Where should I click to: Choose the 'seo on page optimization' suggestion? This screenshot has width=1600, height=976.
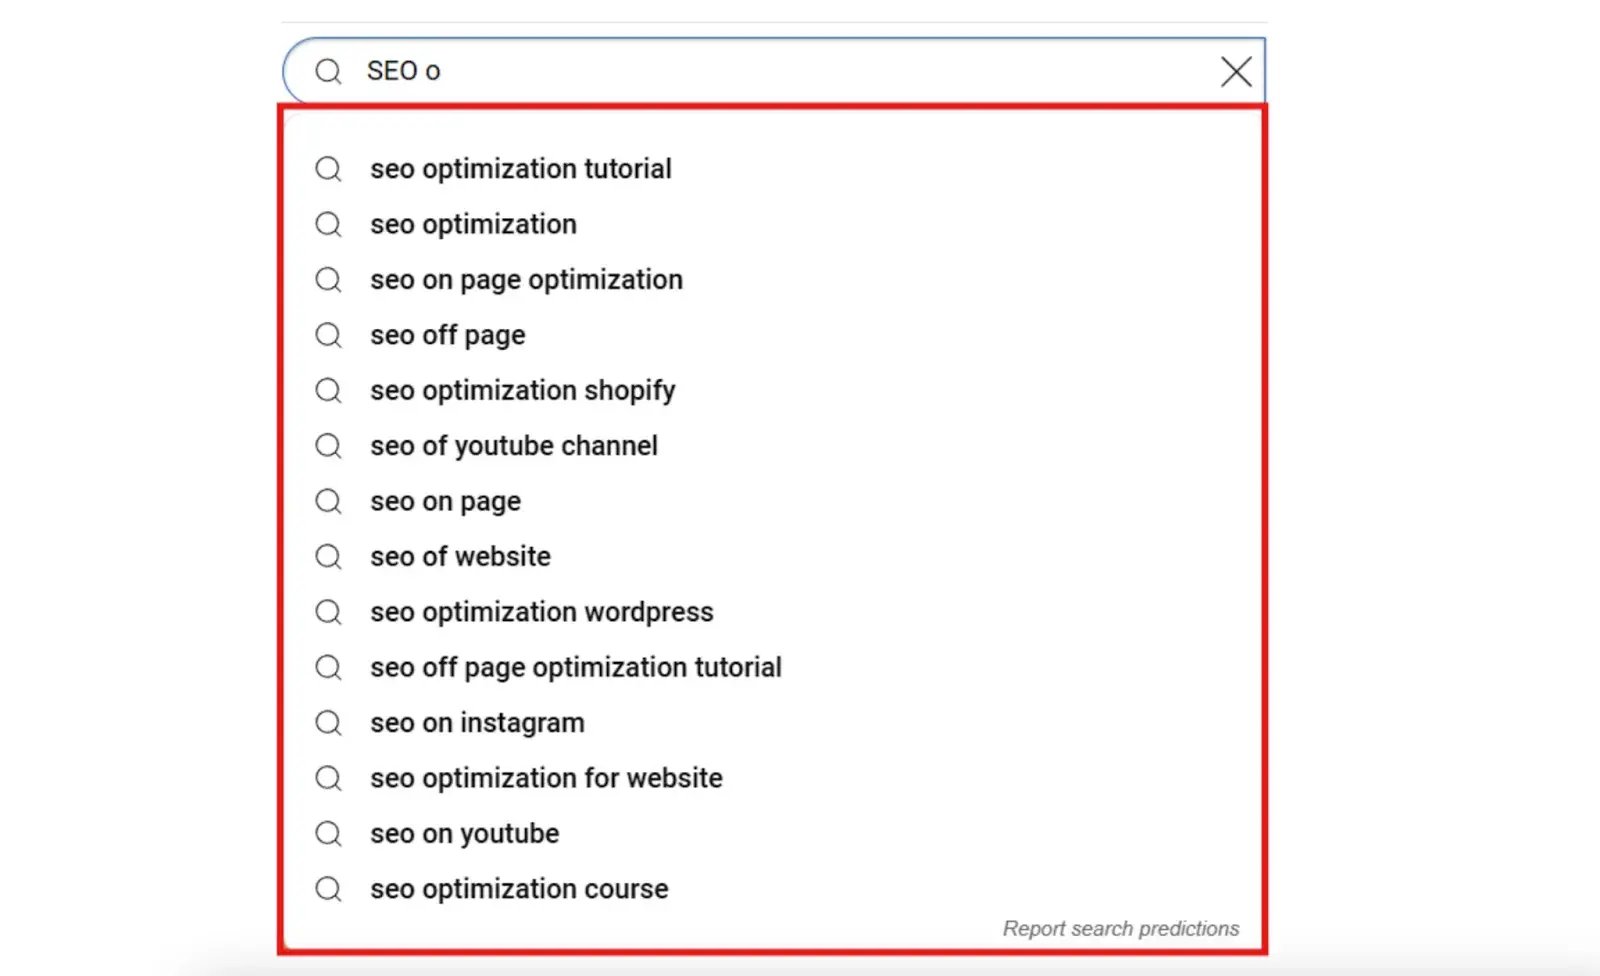pyautogui.click(x=526, y=280)
